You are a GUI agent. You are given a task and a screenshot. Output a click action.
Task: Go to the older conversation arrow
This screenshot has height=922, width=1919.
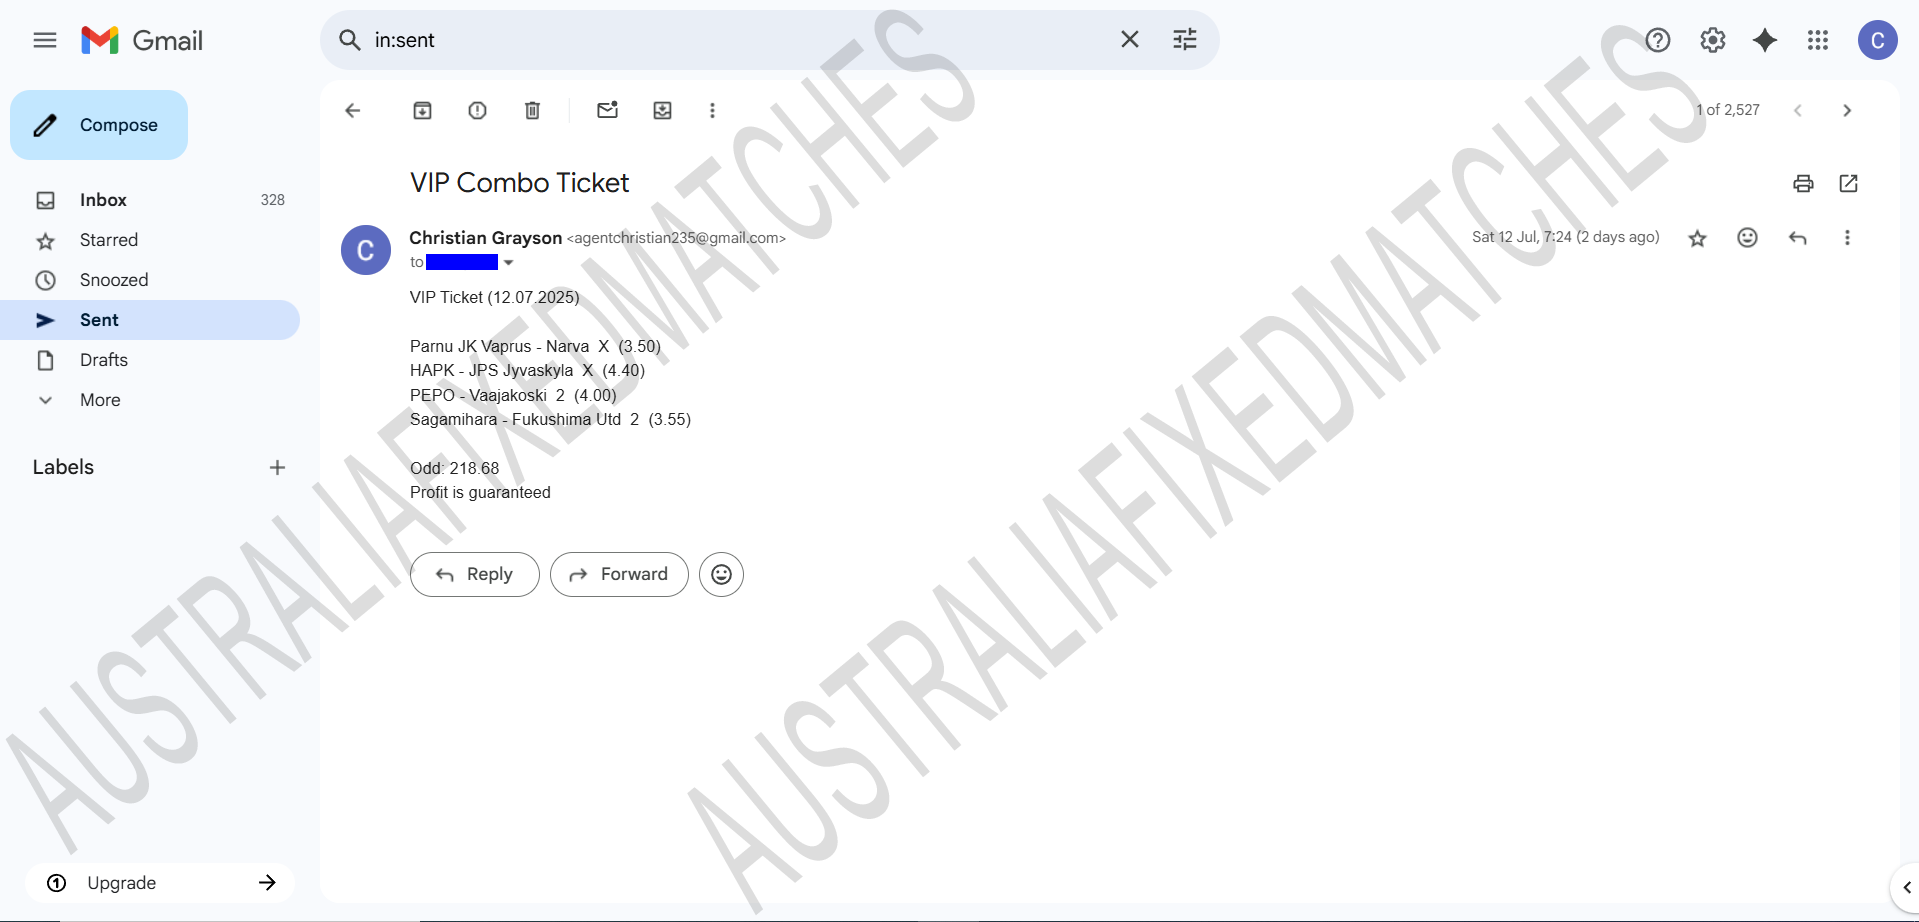pos(1847,110)
